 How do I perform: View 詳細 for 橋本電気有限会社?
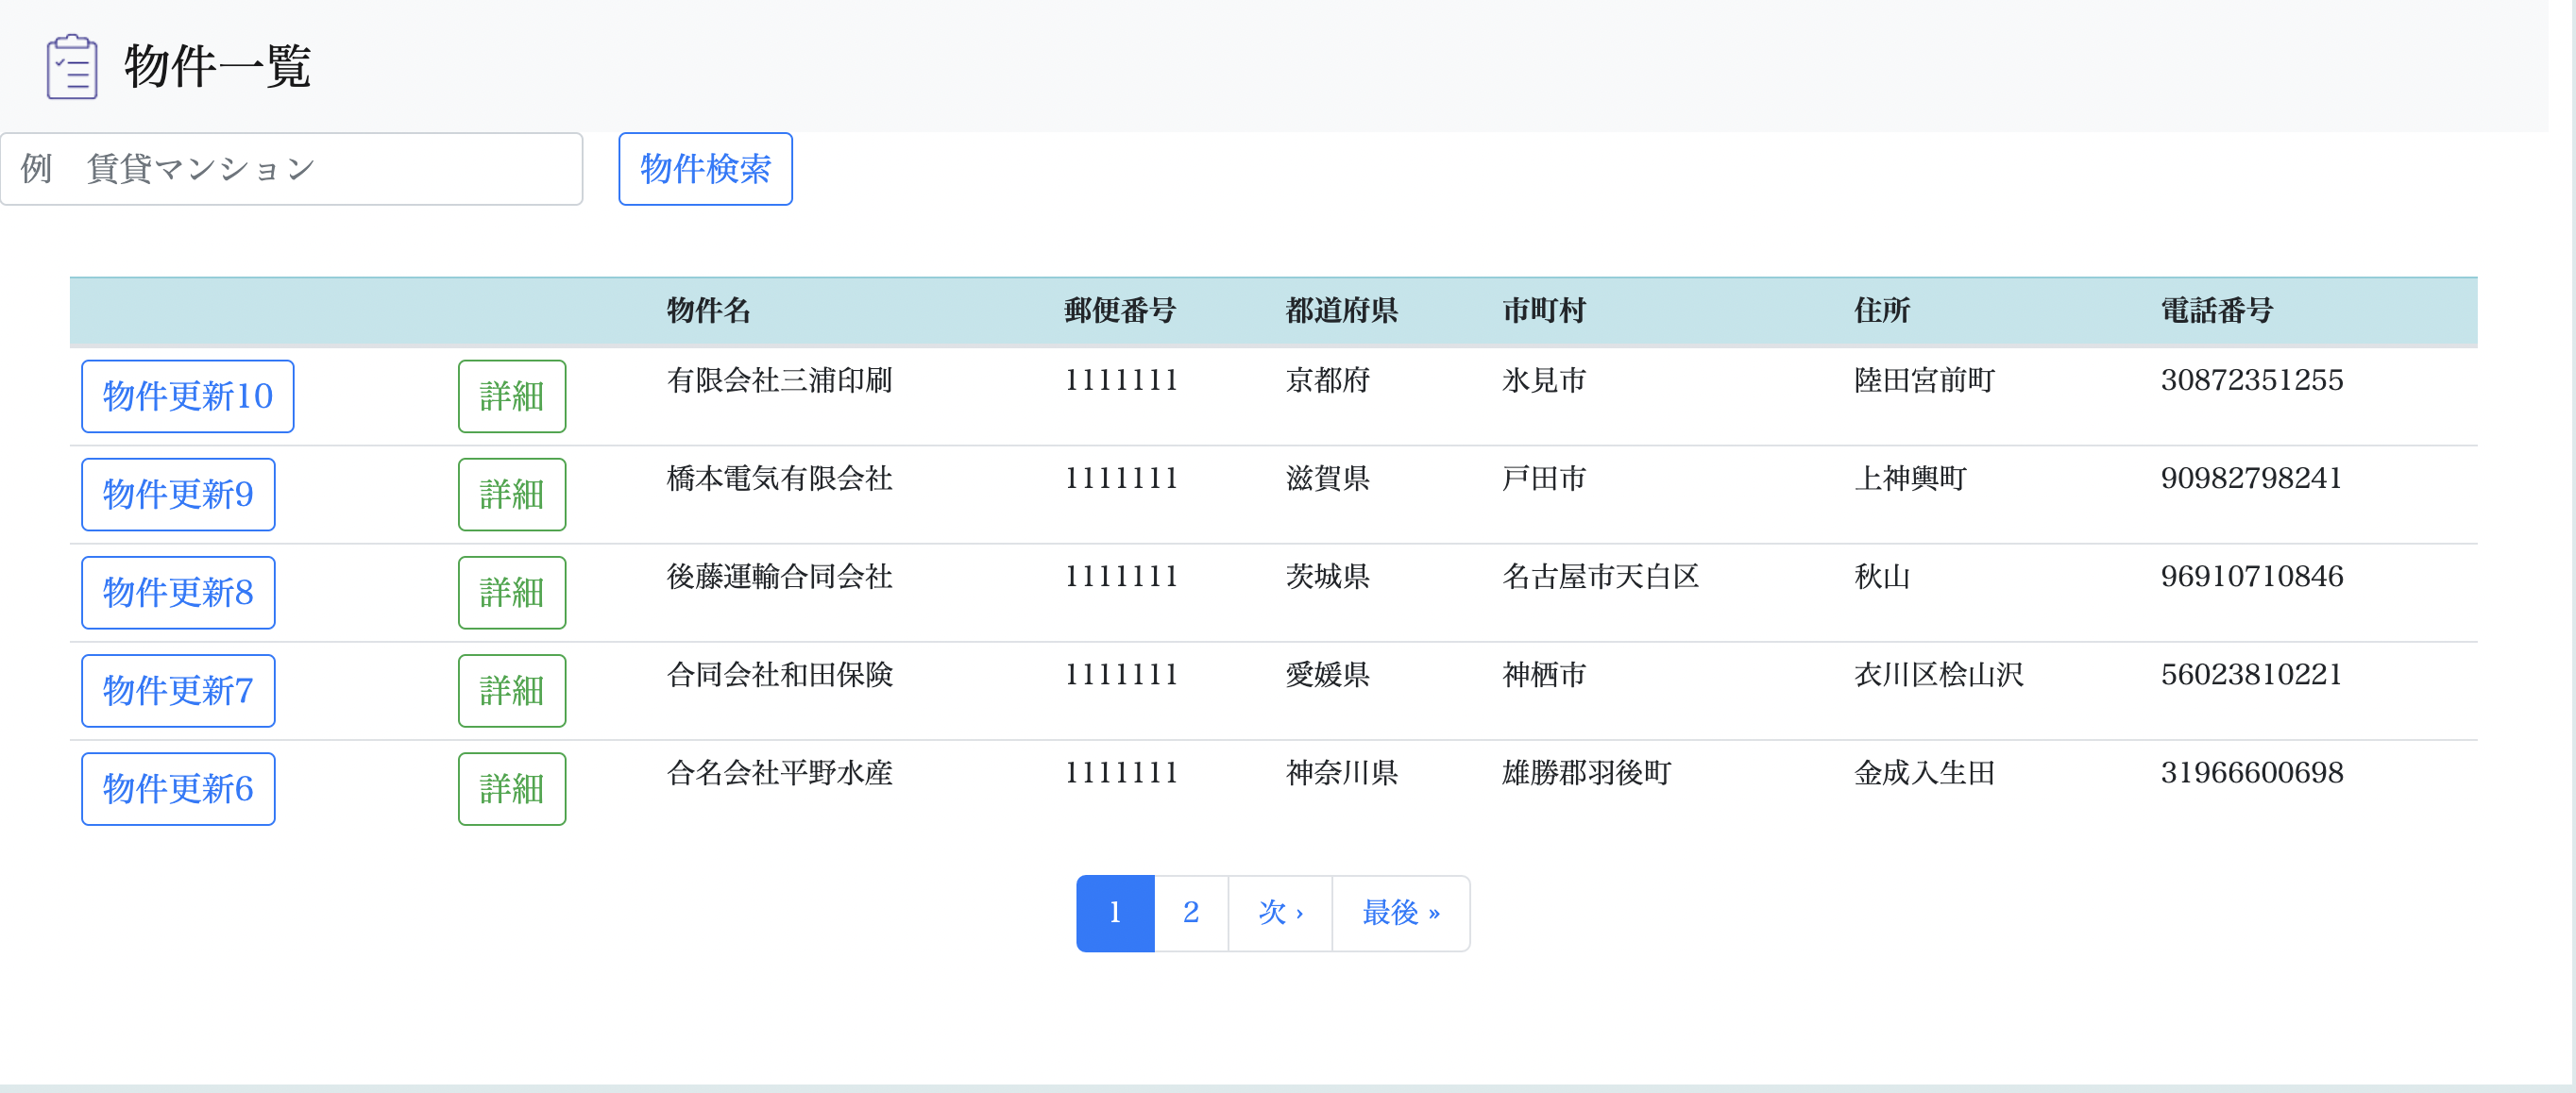(511, 494)
